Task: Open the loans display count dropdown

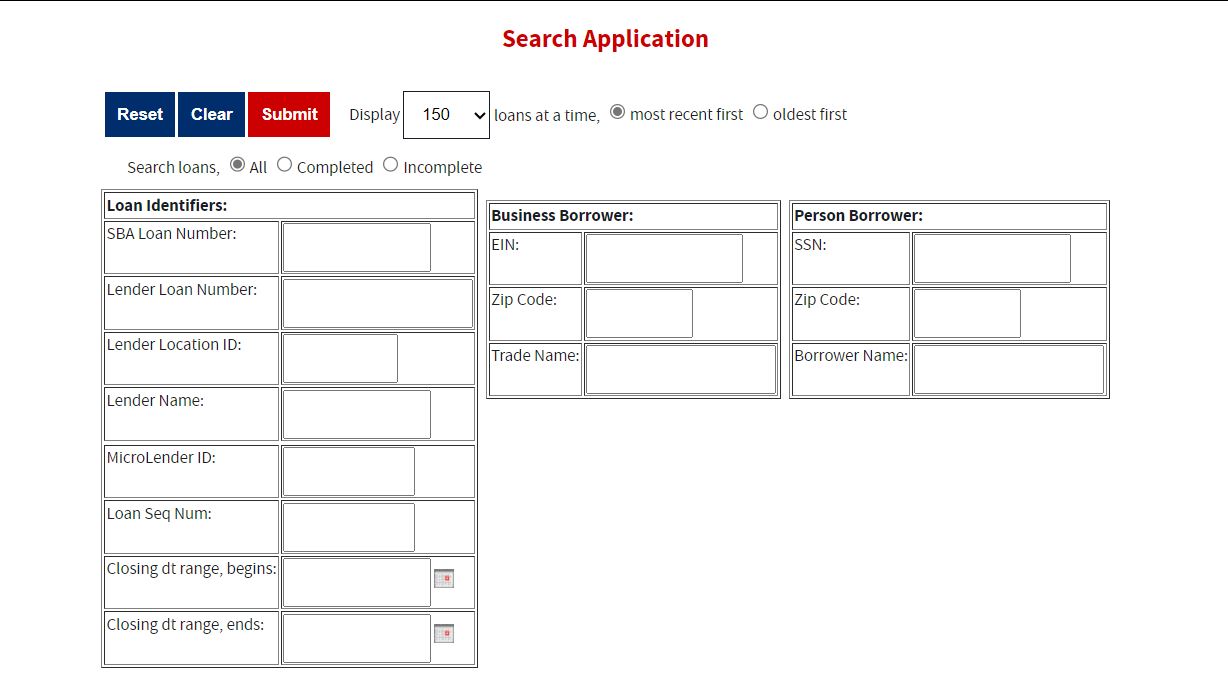Action: [446, 115]
